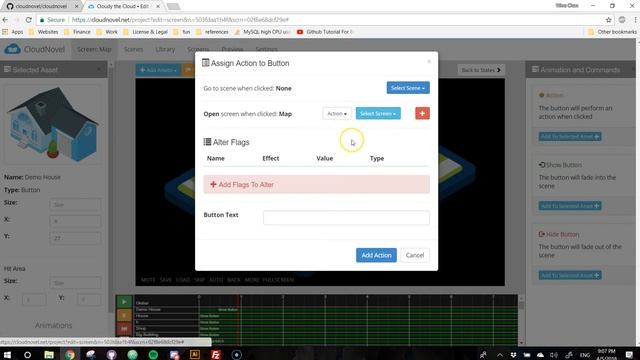640x360 pixels.
Task: Open Cortana search circle in taskbar
Action: coord(27,354)
